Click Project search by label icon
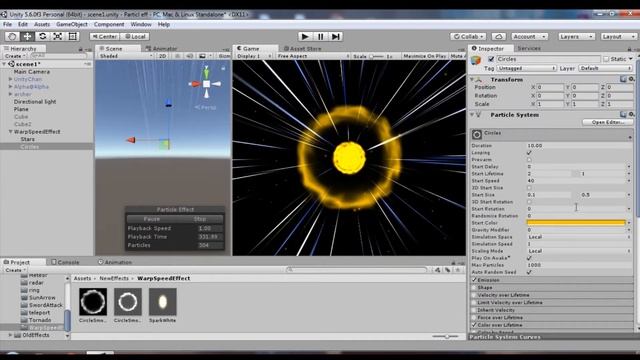The height and width of the screenshot is (360, 640). [x=447, y=270]
